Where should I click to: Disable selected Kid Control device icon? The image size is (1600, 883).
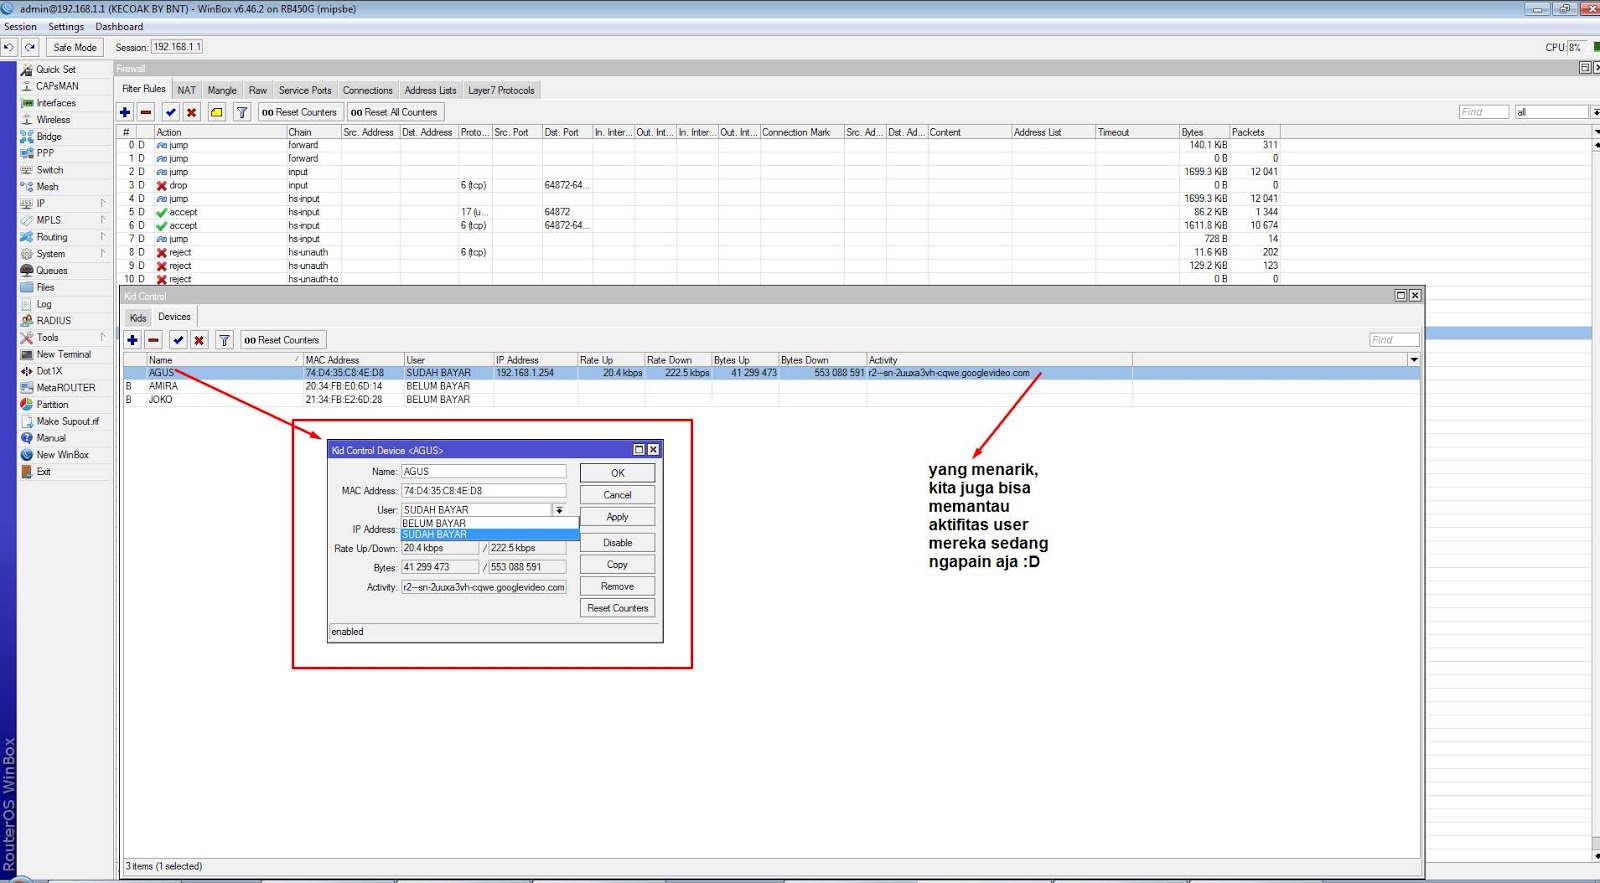click(x=199, y=340)
